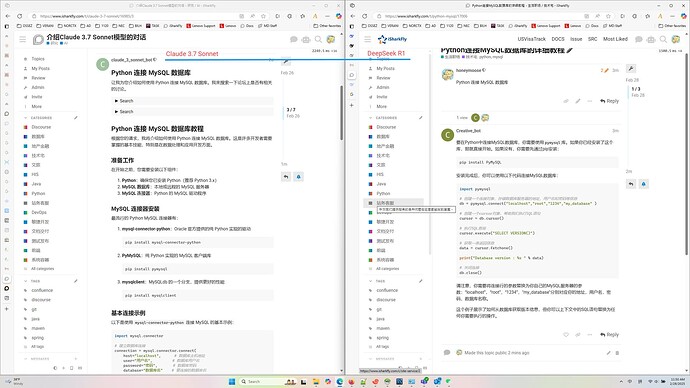Open the Most Liked header link
This screenshot has width=690, height=388.
(615, 39)
